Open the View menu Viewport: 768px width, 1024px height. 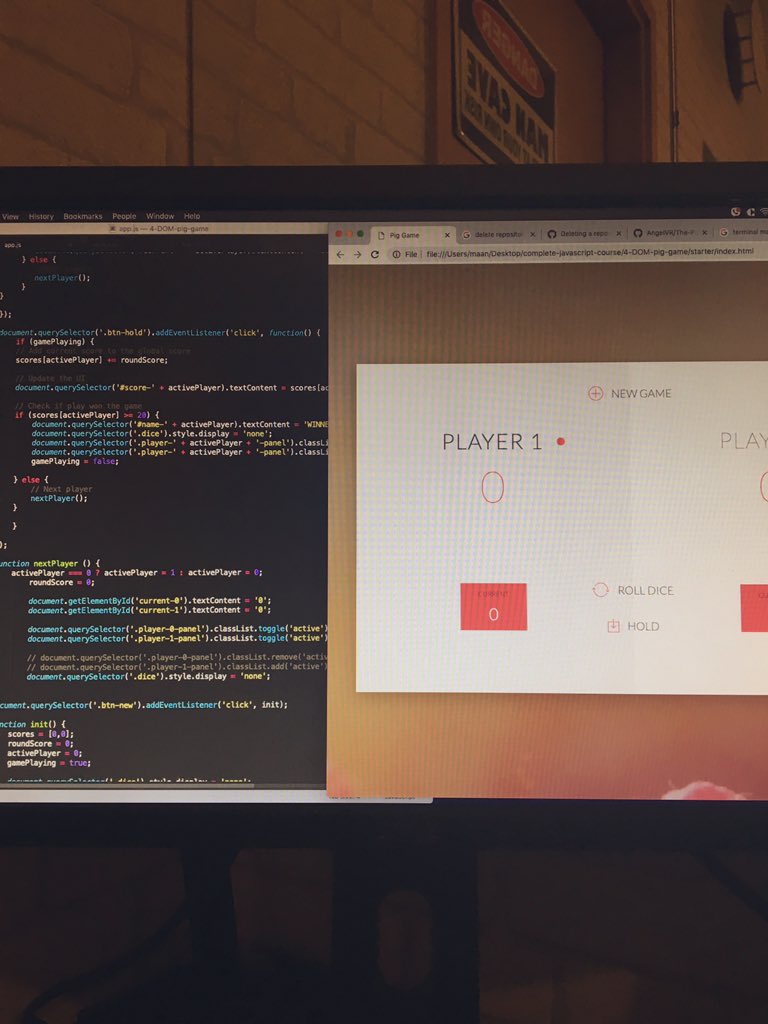point(10,216)
